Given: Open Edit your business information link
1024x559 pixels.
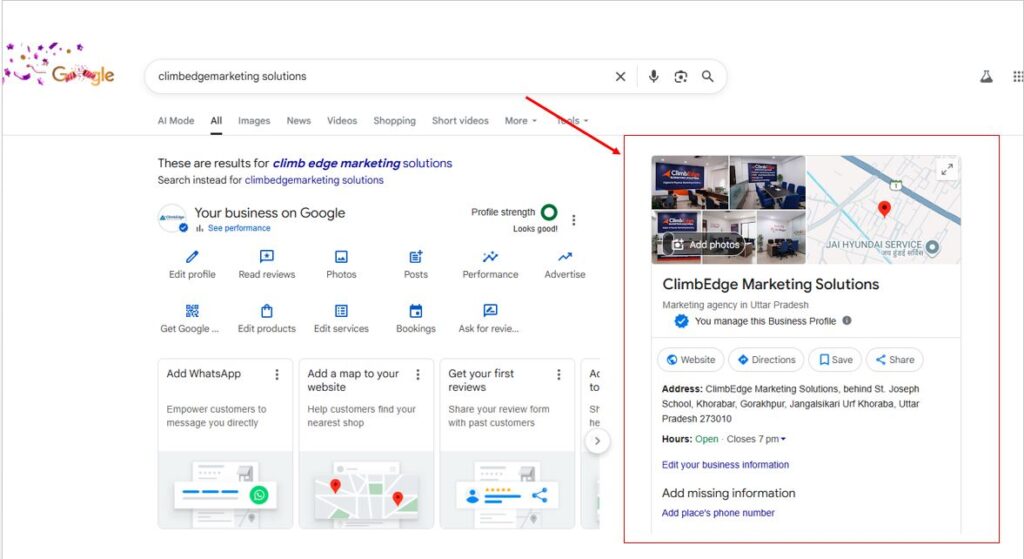Looking at the screenshot, I should pos(725,465).
